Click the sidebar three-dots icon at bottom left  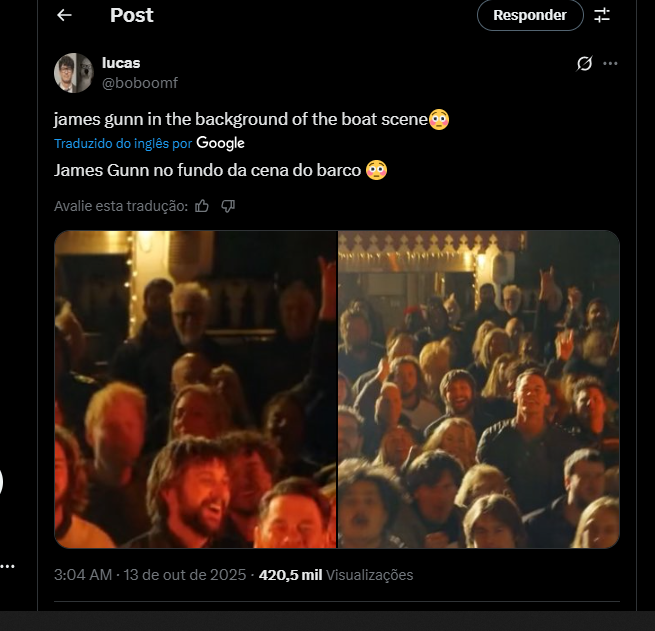pos(8,567)
